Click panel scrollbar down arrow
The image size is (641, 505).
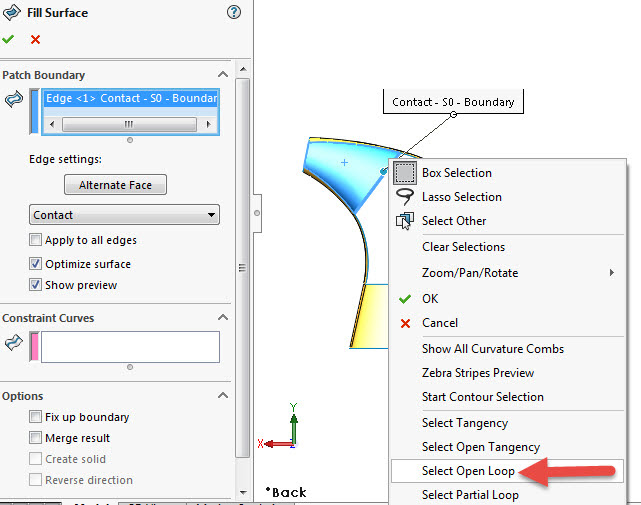243,492
